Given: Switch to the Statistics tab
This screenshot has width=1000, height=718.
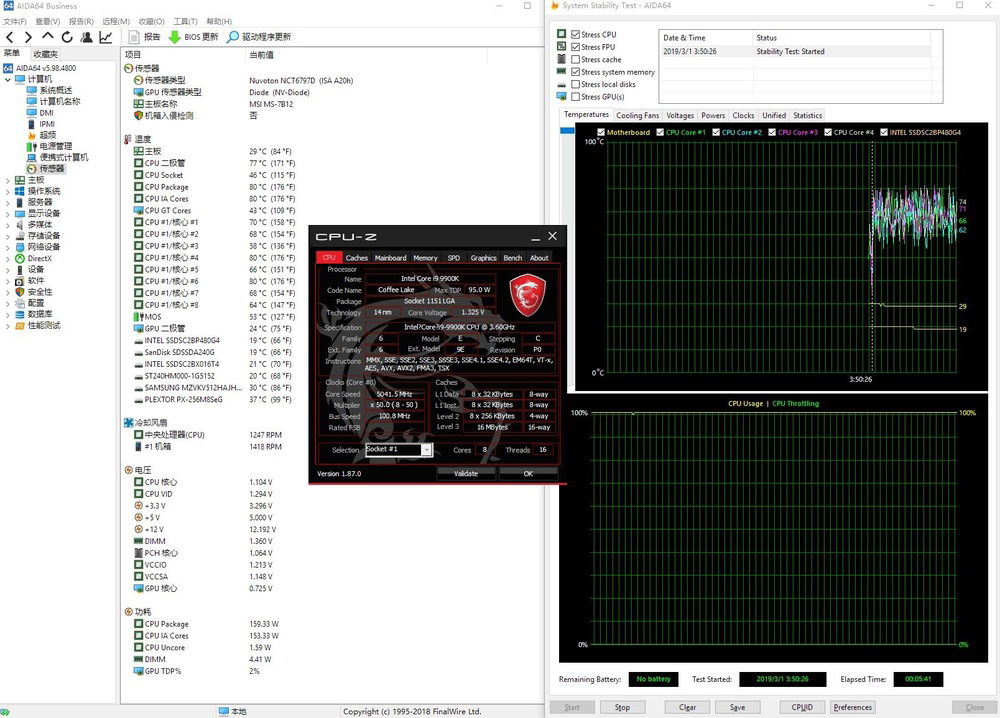Looking at the screenshot, I should pyautogui.click(x=807, y=115).
